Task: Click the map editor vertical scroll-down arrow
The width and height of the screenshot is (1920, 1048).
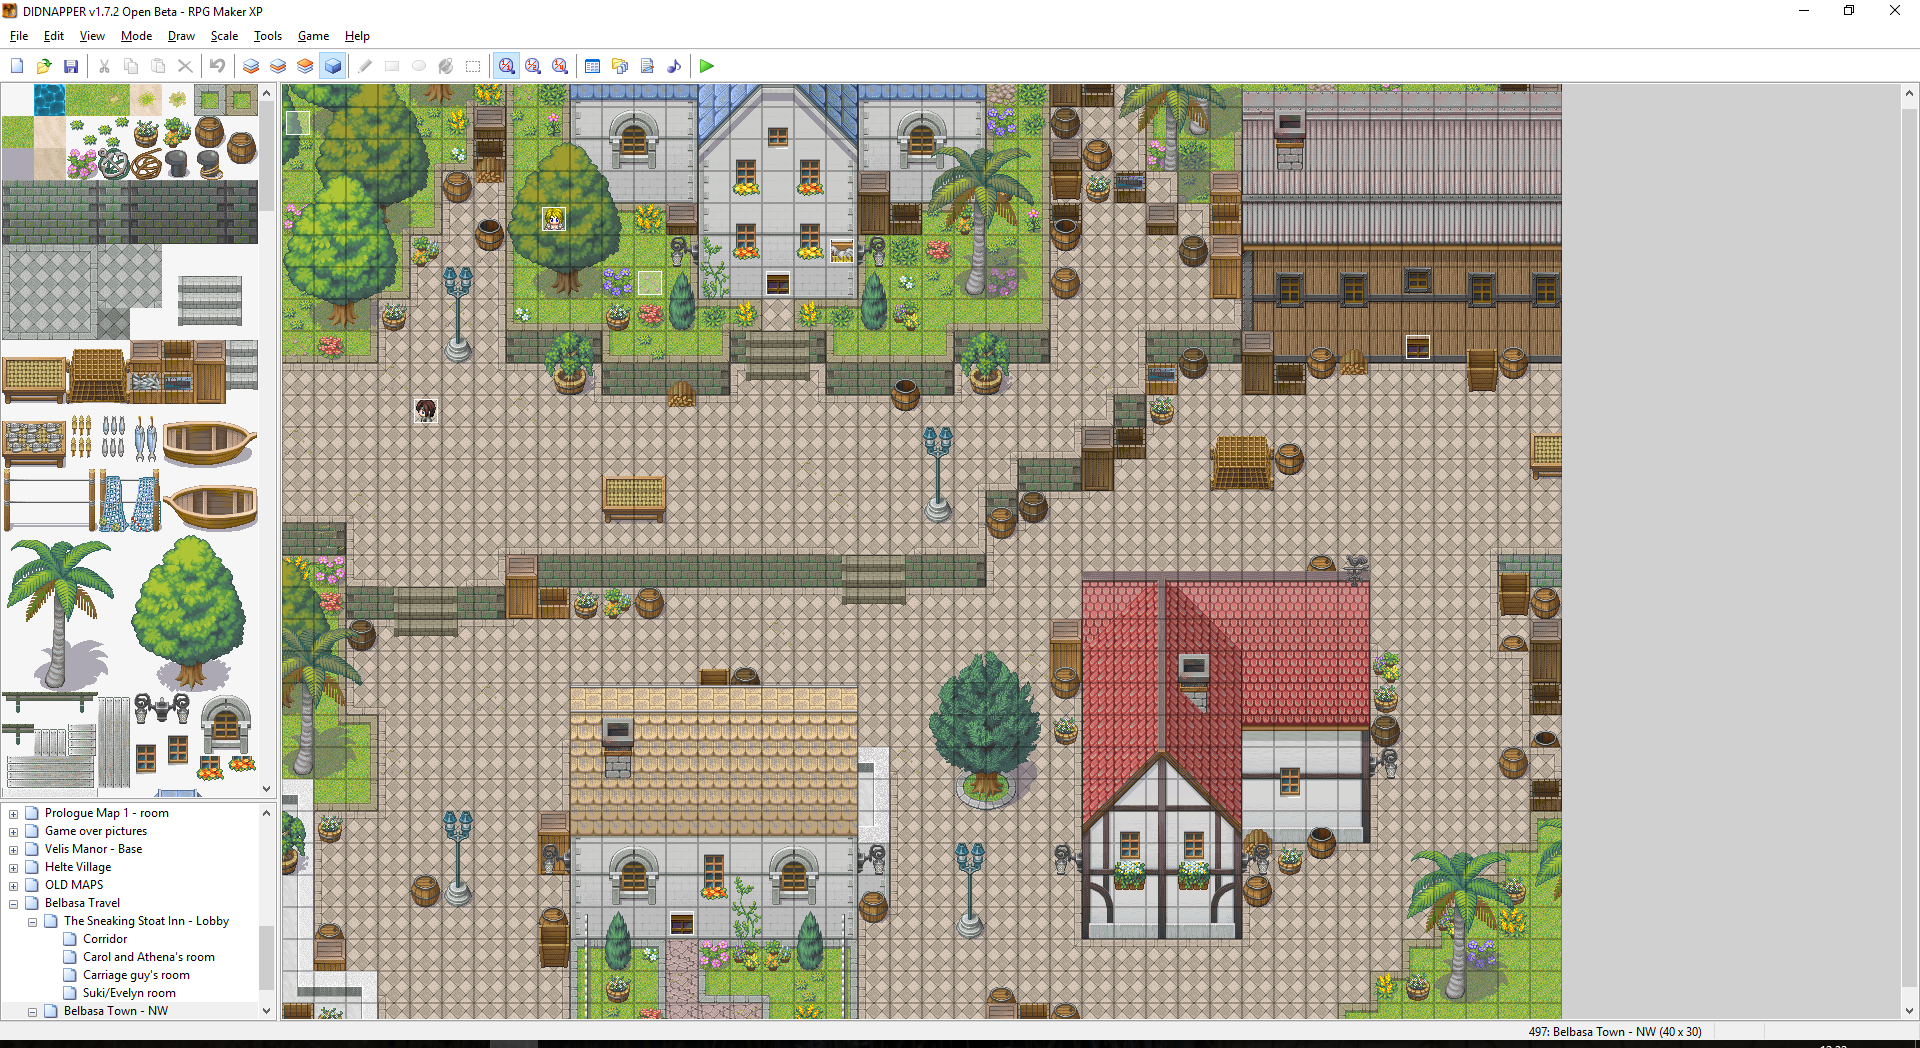Action: pos(1909,1011)
